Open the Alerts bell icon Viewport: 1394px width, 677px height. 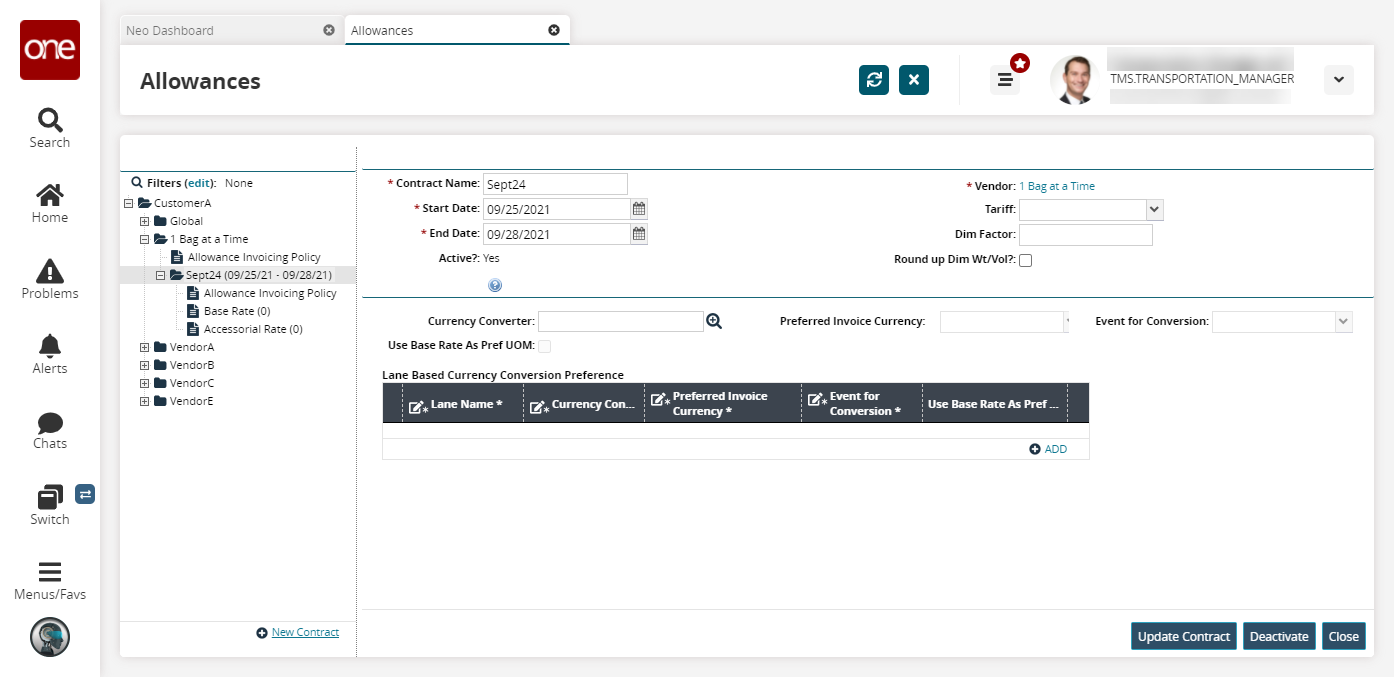[x=49, y=346]
